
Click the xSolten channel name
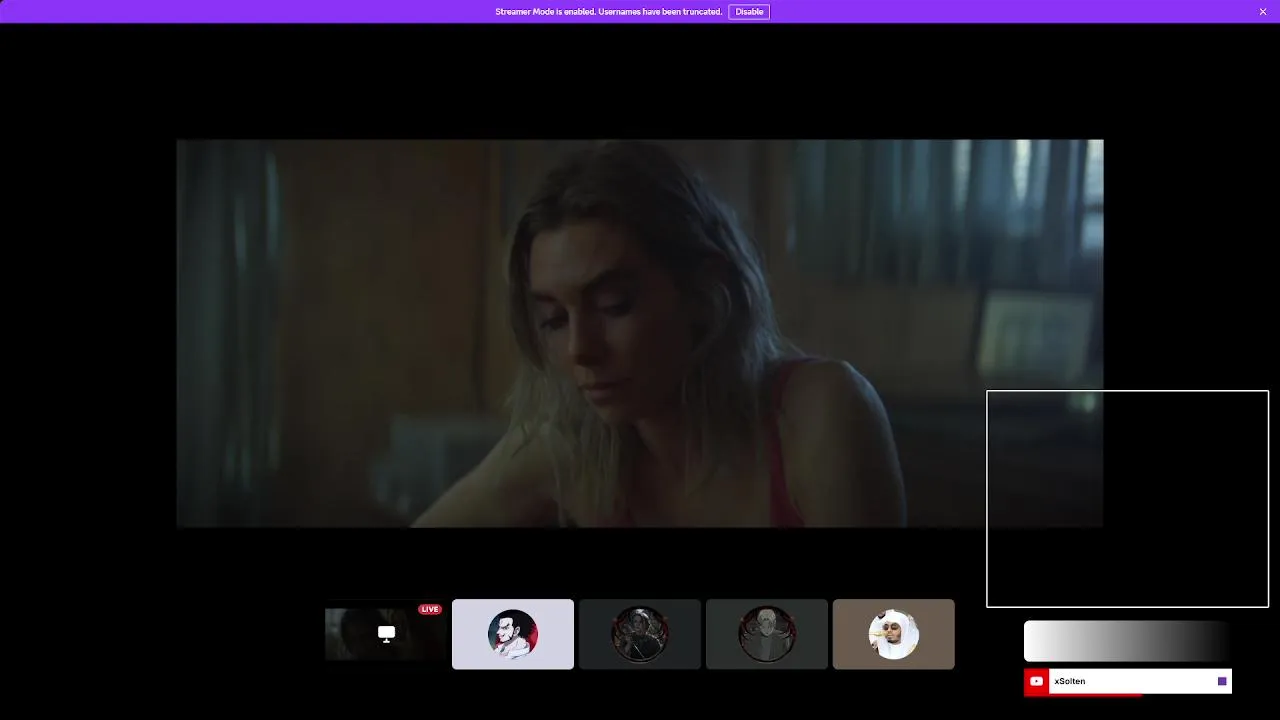tap(1069, 681)
